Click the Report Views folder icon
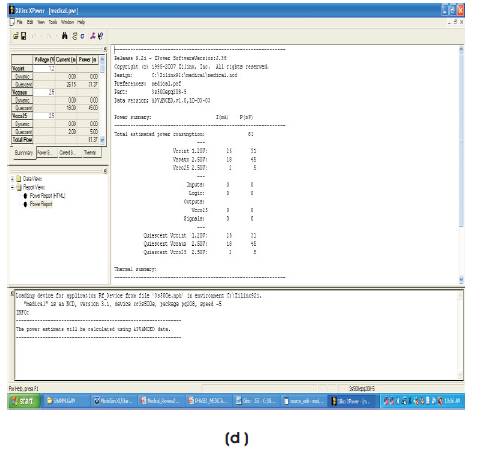Viewport: 483px width, 449px height. (x=19, y=187)
